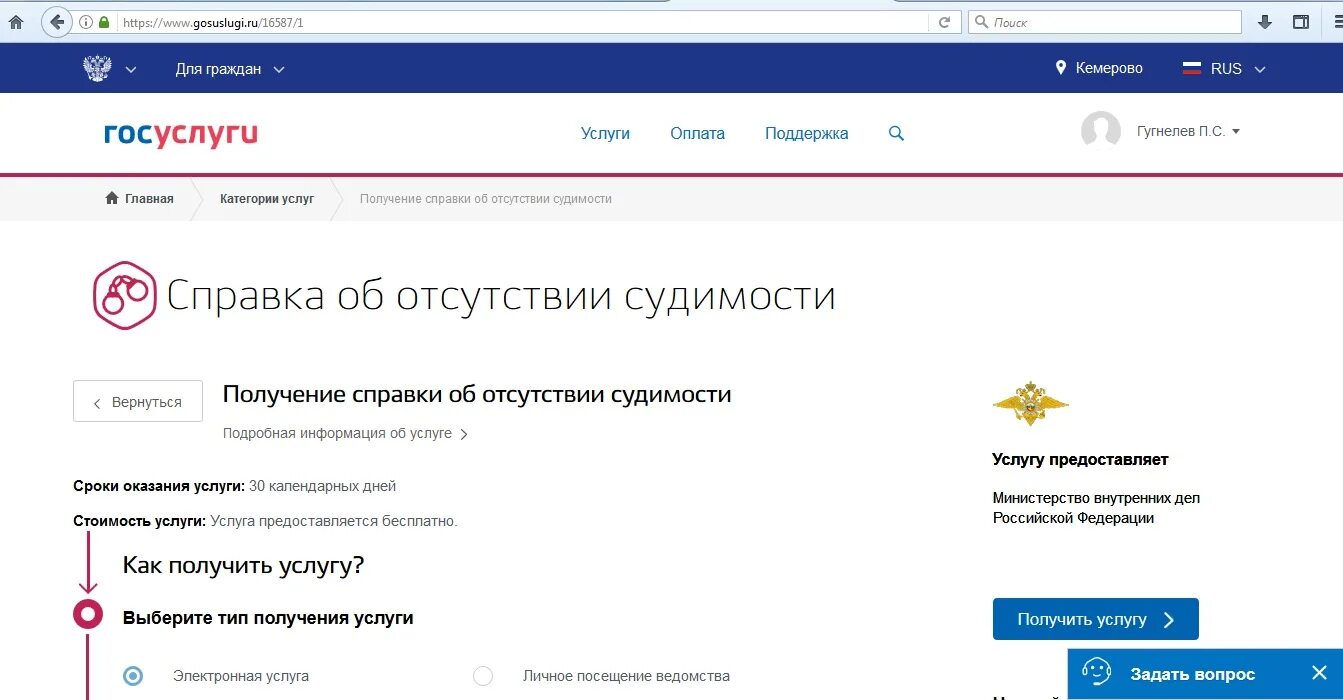This screenshot has height=700, width=1343.
Task: Click the Russian coat of arms emblem
Action: point(97,69)
